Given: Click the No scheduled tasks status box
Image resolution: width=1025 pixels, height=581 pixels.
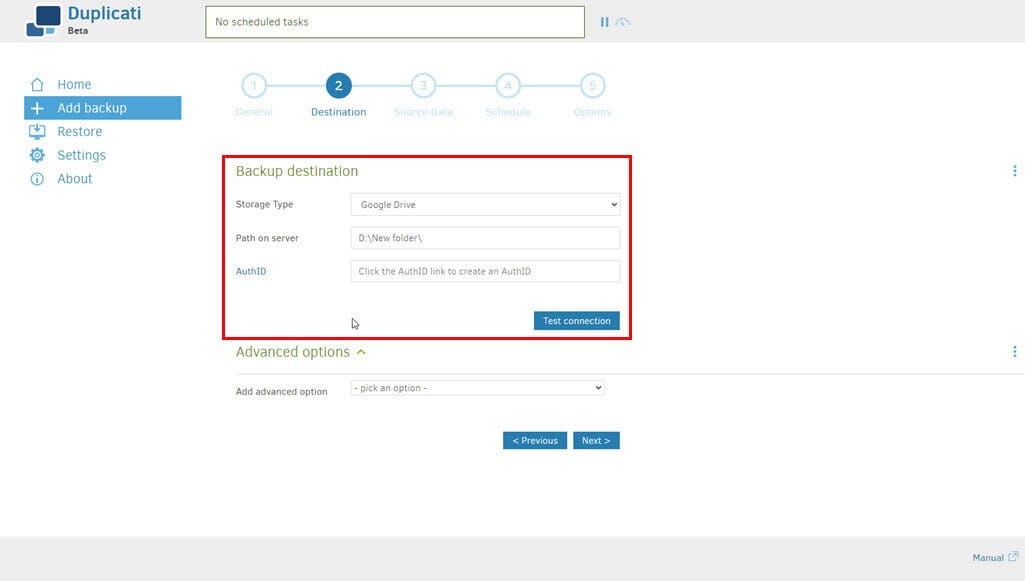Looking at the screenshot, I should coord(395,22).
